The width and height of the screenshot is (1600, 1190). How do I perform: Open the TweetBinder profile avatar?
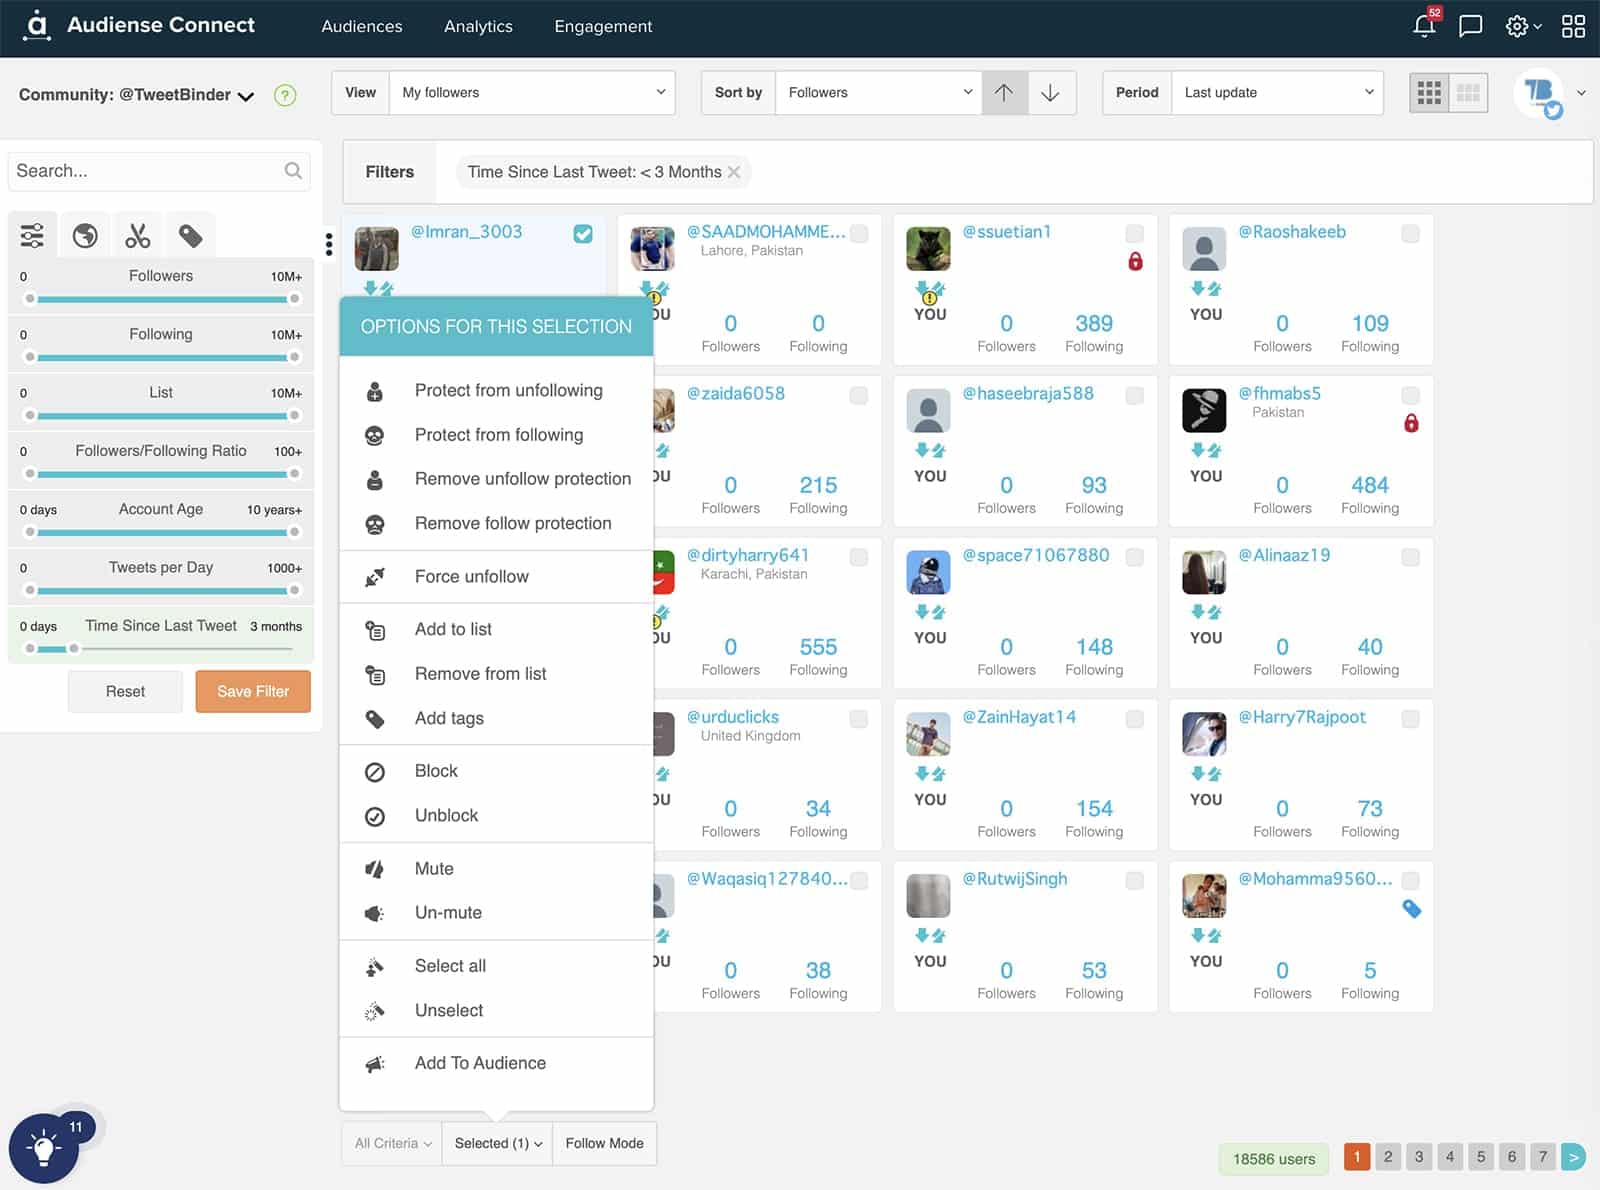click(x=1538, y=95)
